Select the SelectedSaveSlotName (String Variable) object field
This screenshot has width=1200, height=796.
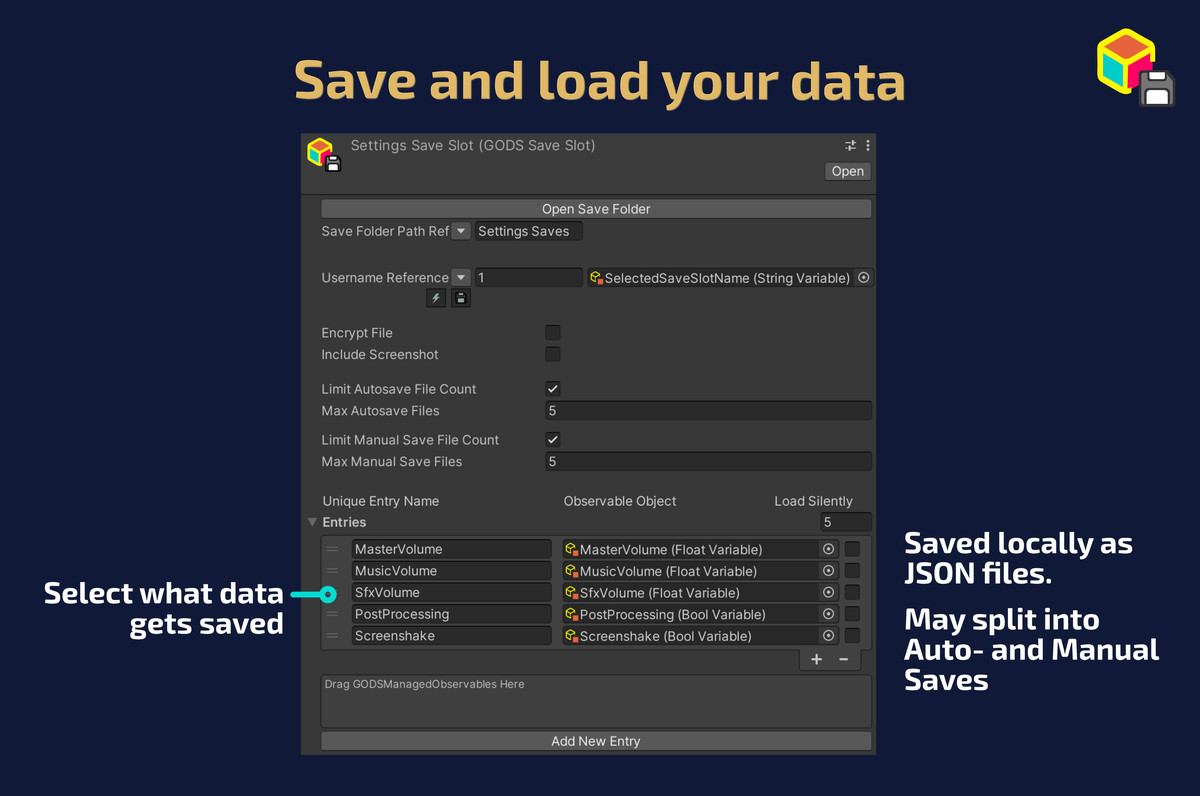click(730, 278)
